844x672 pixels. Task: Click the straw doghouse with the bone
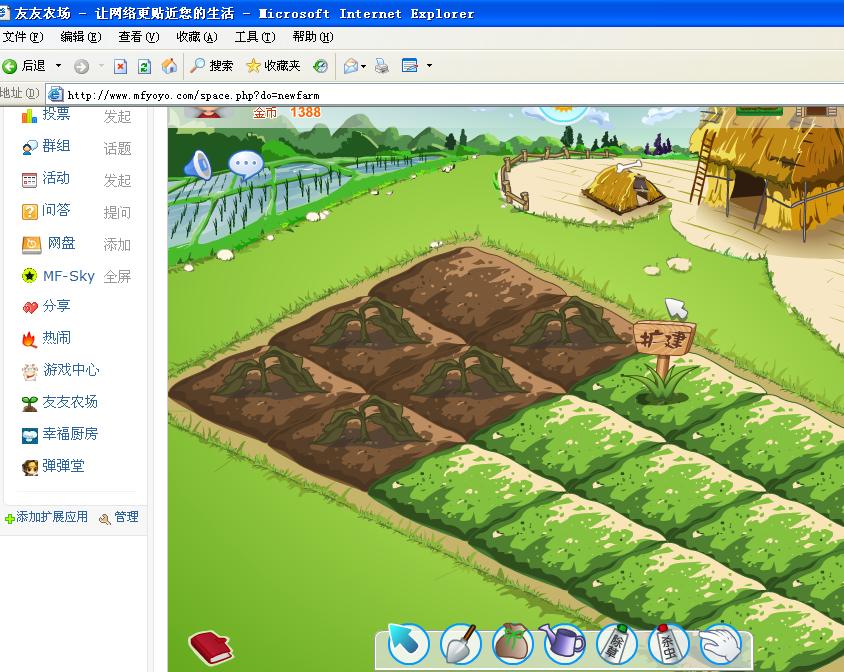point(624,187)
